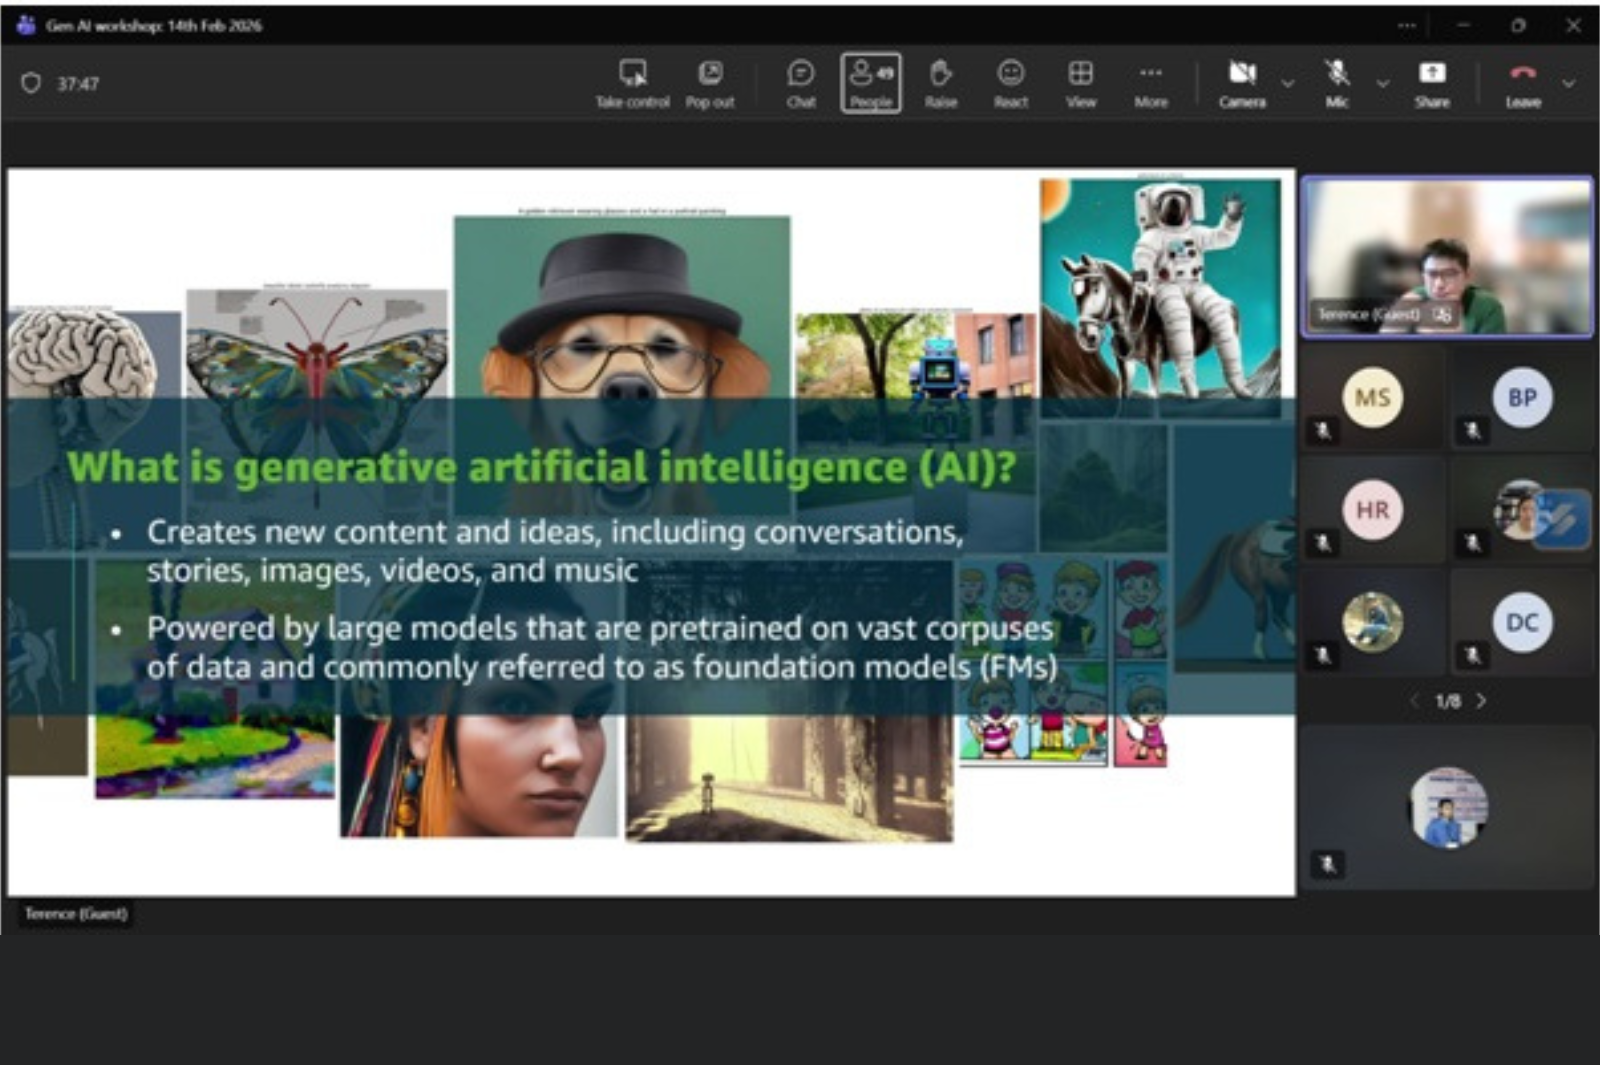
Task: Open the Leave options dropdown arrow
Action: click(x=1569, y=84)
